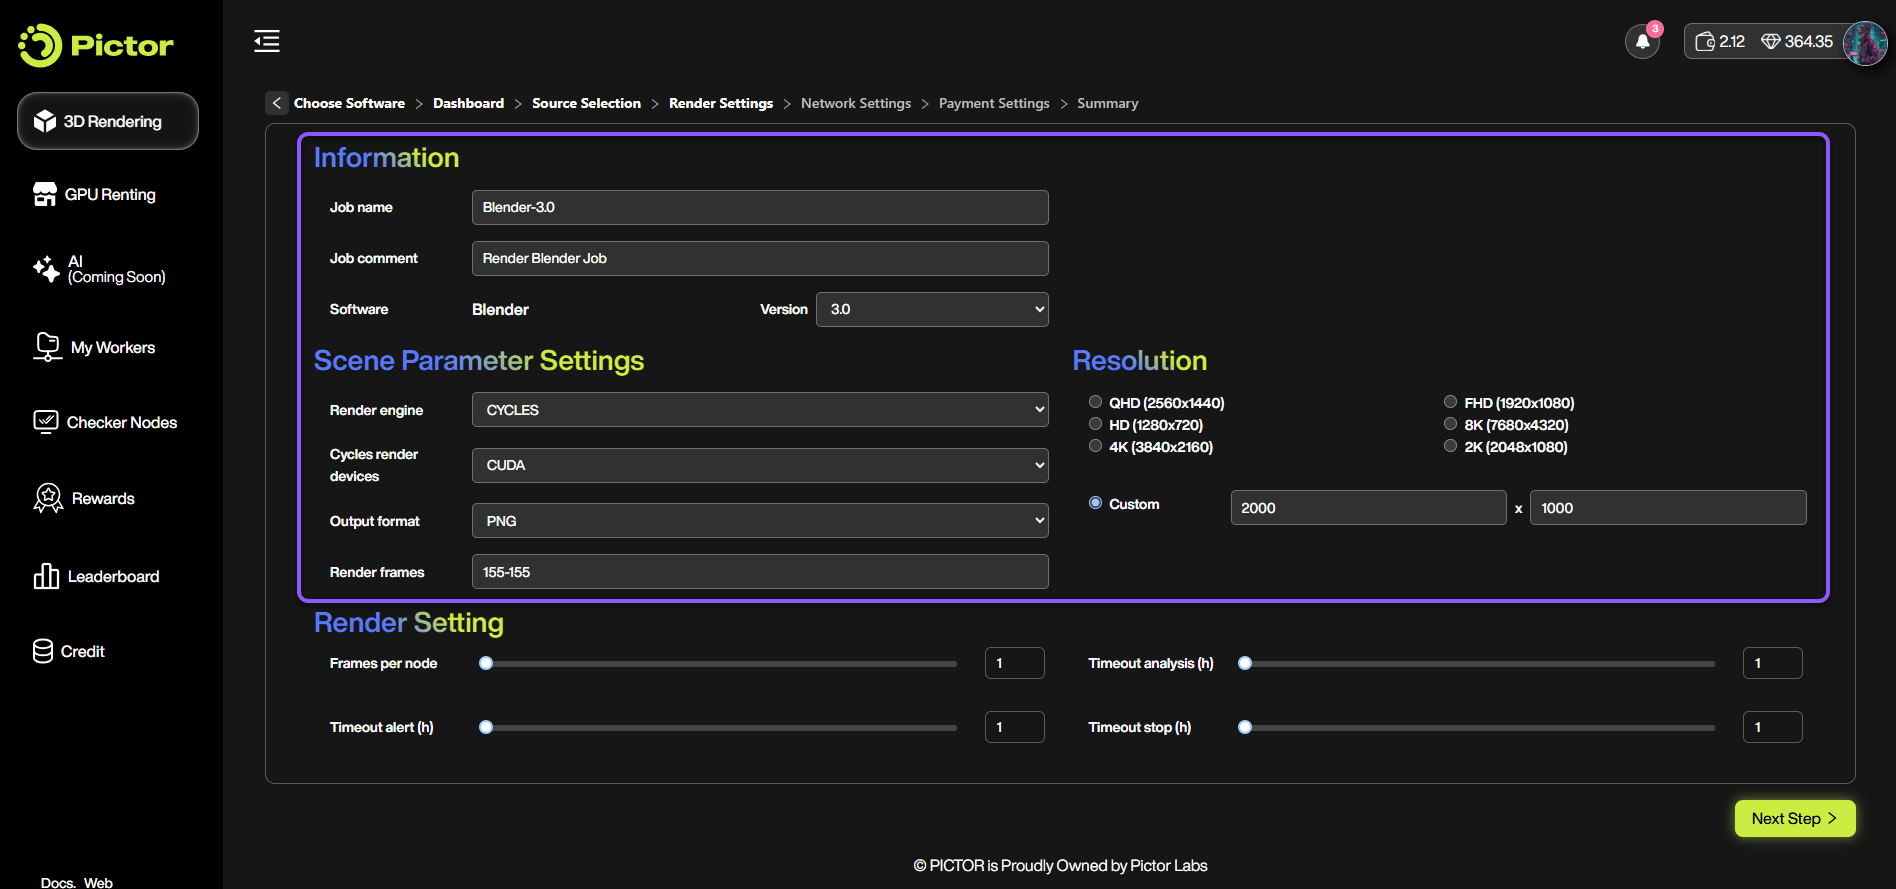The image size is (1896, 889).
Task: Switch to Network Settings breadcrumb step
Action: [855, 103]
